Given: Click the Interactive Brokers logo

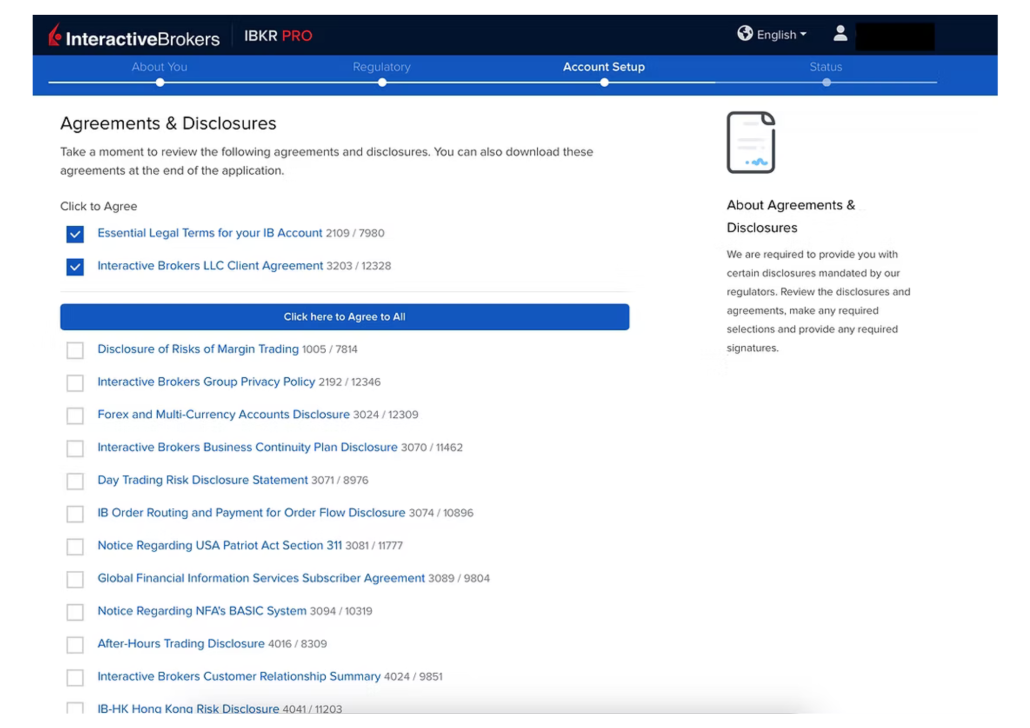Looking at the screenshot, I should (134, 37).
